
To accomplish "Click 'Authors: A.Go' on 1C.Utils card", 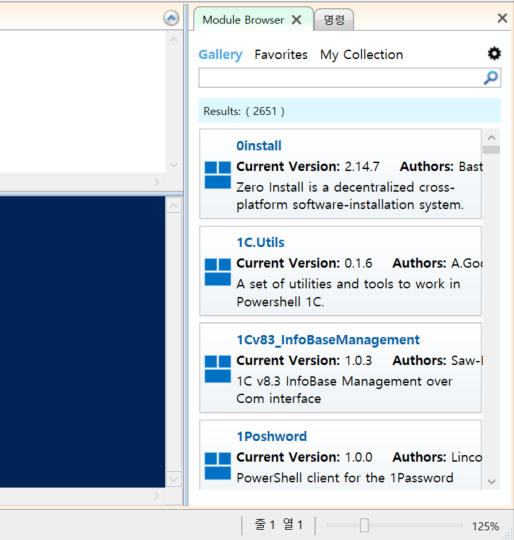I will 438,263.
